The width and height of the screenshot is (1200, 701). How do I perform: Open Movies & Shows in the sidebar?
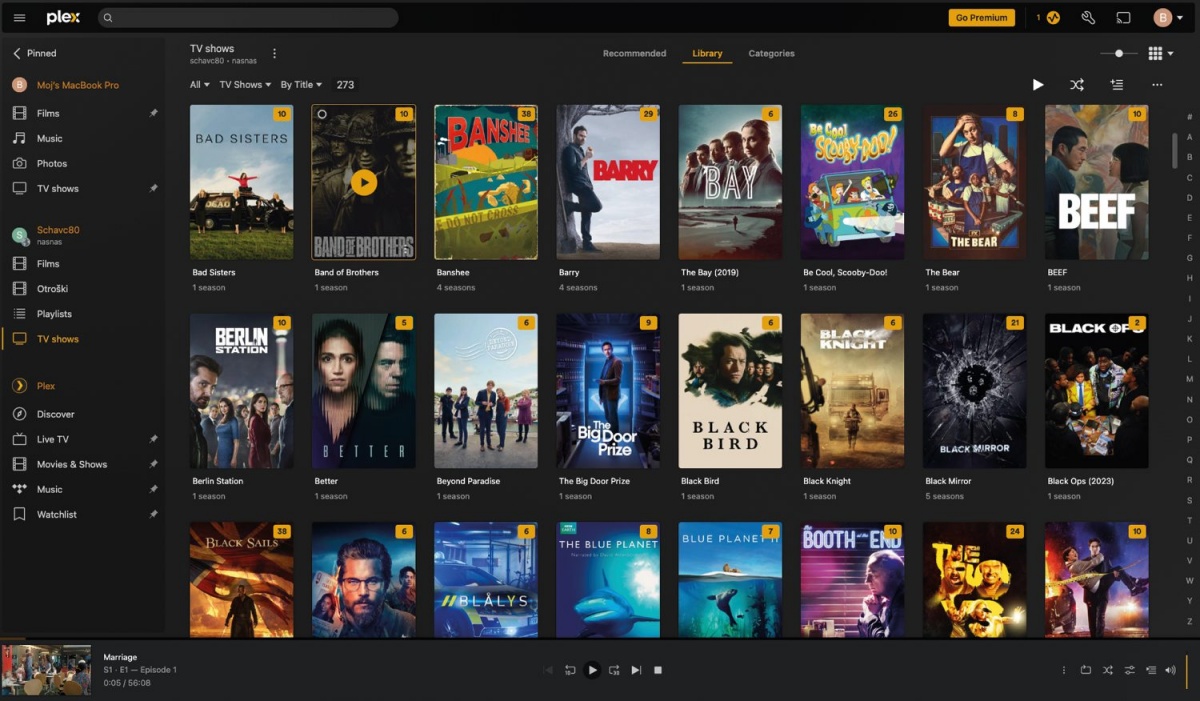pos(72,464)
